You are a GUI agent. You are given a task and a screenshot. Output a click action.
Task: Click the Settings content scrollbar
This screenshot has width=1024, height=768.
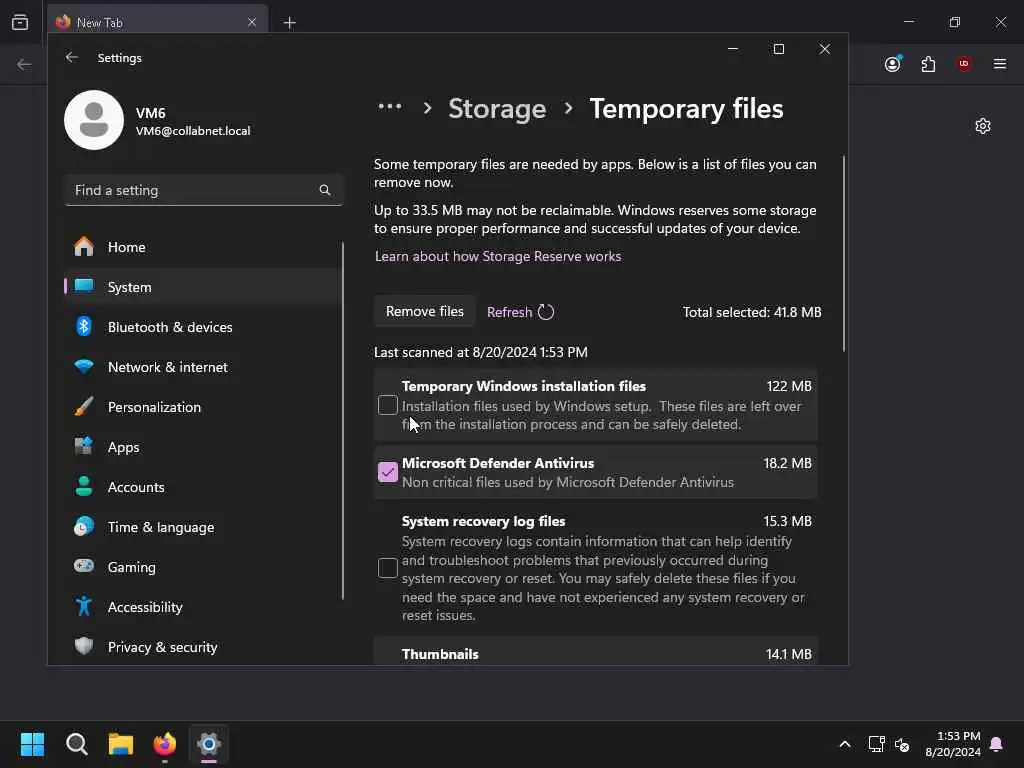[x=844, y=253]
